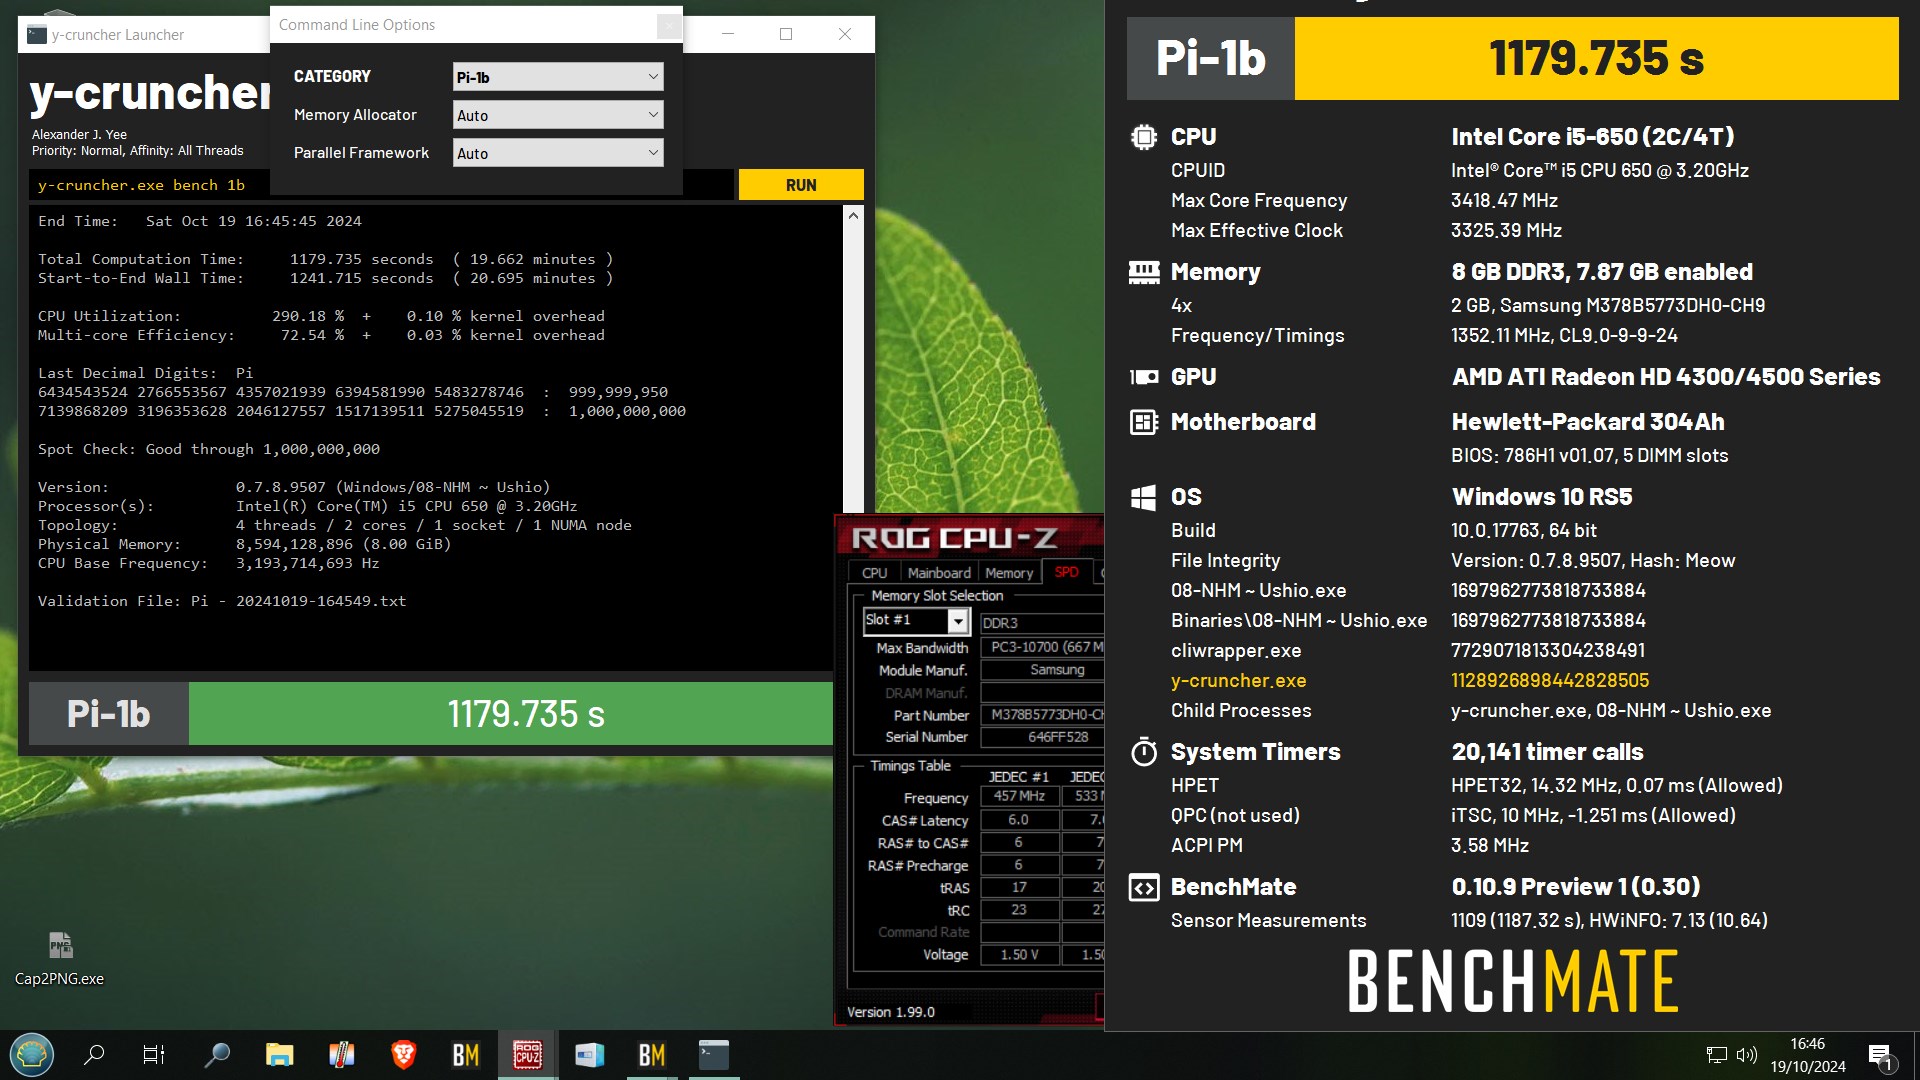This screenshot has height=1080, width=1920.
Task: Switch to the CPU tab in CPU-Z
Action: pos(874,573)
